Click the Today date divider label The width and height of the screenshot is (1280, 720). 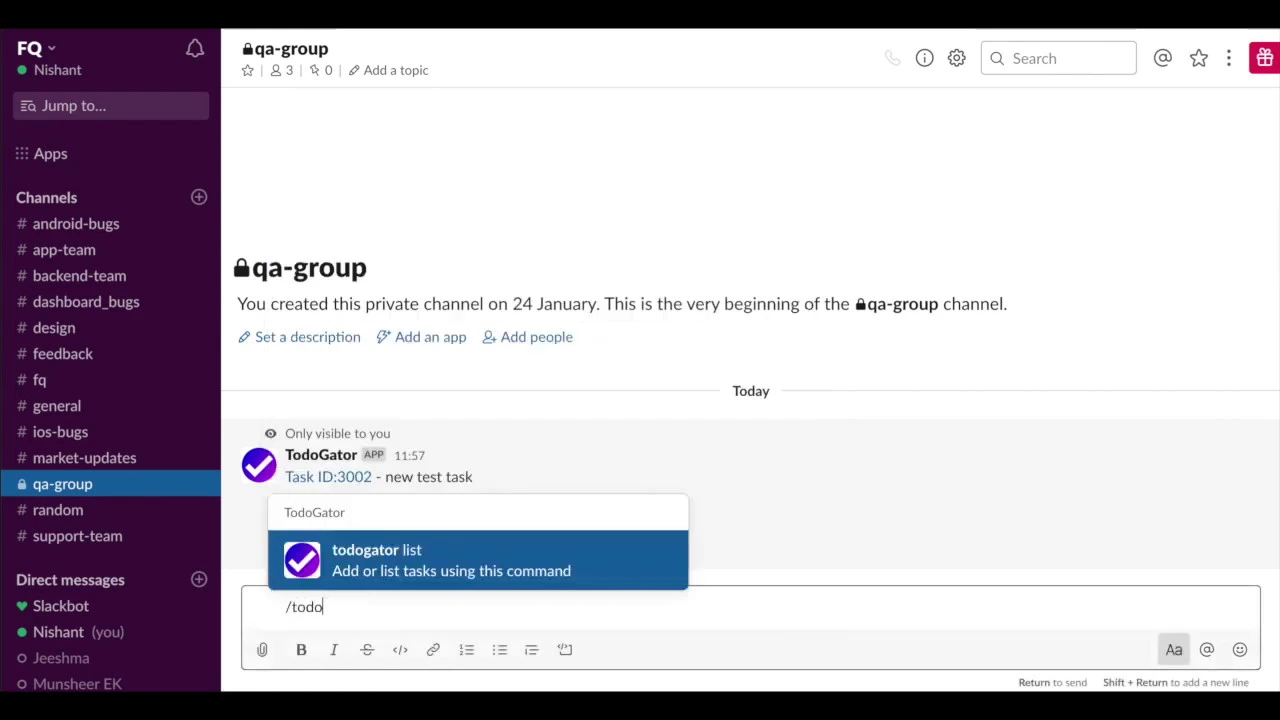tap(751, 391)
